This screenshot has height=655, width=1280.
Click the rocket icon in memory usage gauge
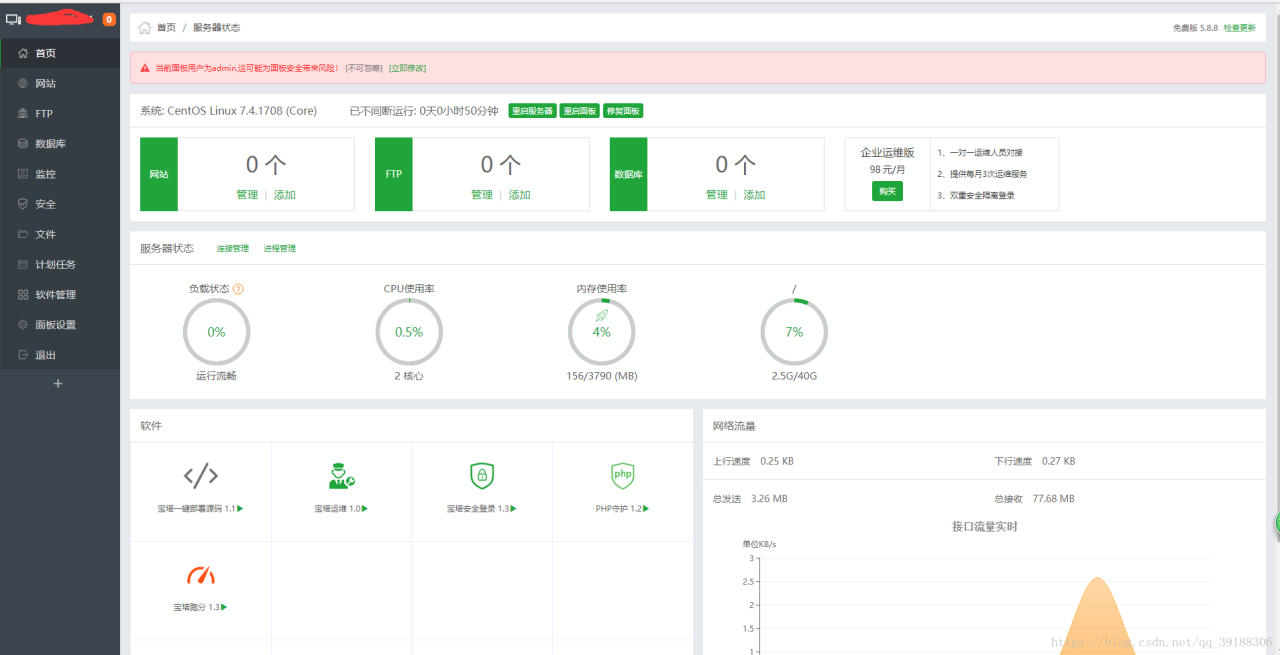pos(601,316)
